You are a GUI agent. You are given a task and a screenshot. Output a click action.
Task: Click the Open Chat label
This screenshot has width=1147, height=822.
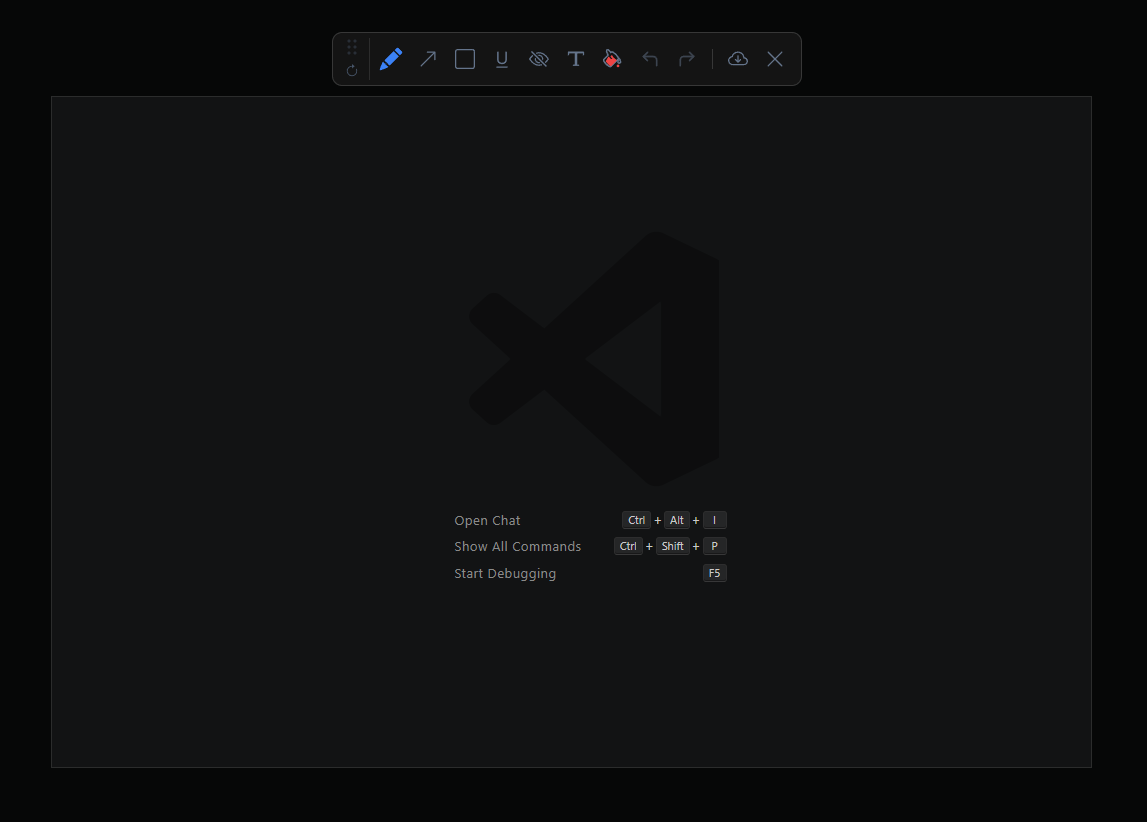pos(487,521)
